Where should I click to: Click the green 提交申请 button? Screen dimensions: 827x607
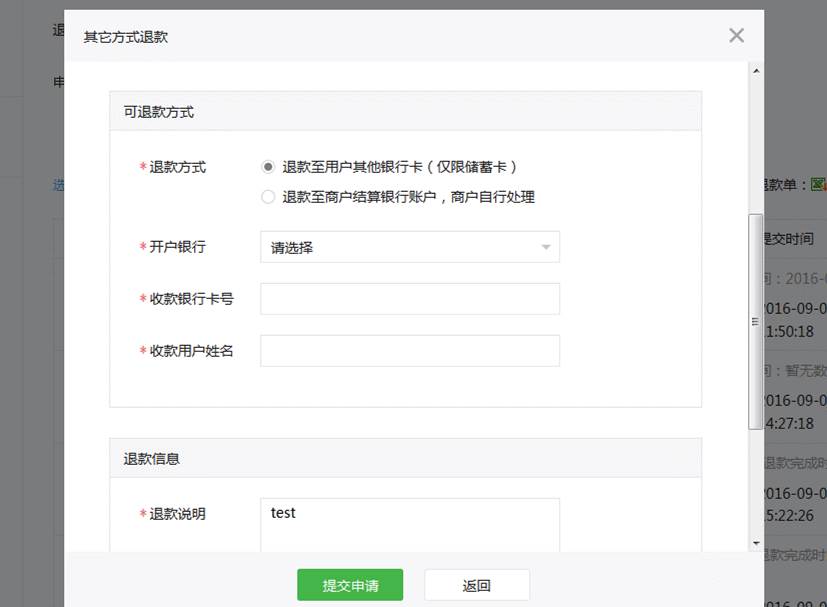[350, 585]
